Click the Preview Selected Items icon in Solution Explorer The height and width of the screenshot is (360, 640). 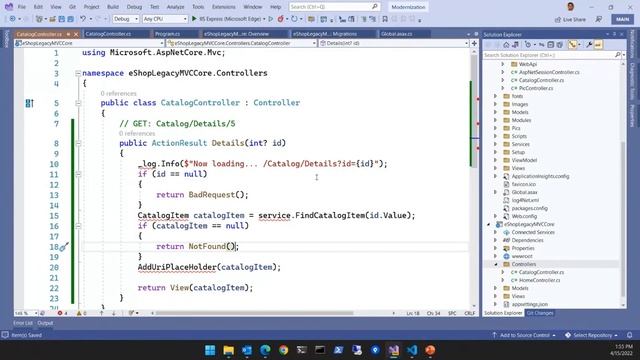coord(598,45)
